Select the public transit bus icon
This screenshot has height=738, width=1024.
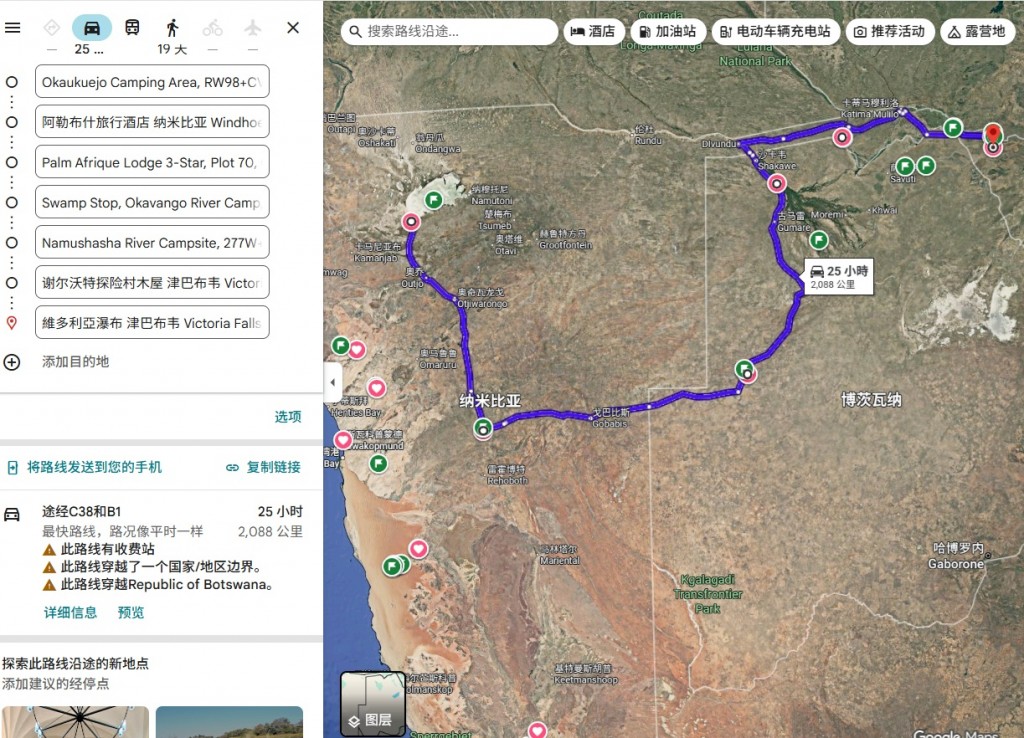(x=132, y=28)
